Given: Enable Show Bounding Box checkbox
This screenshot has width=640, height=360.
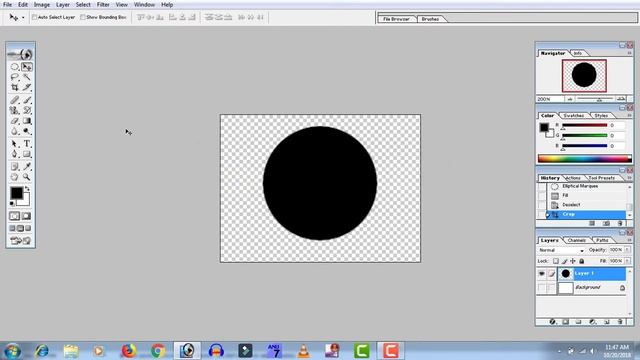Looking at the screenshot, I should [x=83, y=17].
